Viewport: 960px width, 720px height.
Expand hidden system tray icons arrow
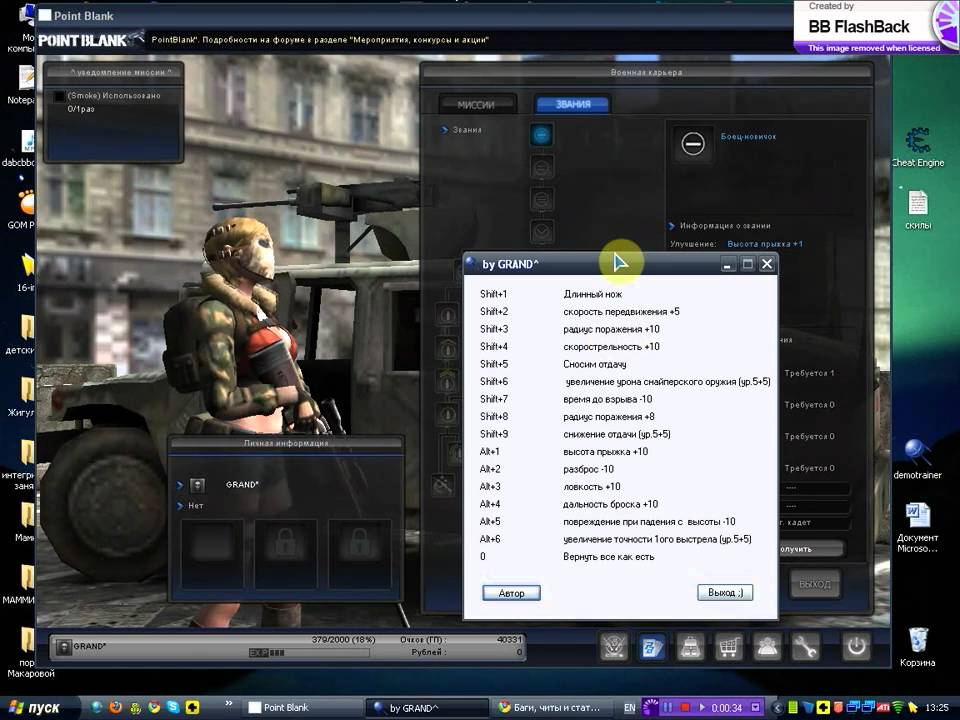pos(778,708)
